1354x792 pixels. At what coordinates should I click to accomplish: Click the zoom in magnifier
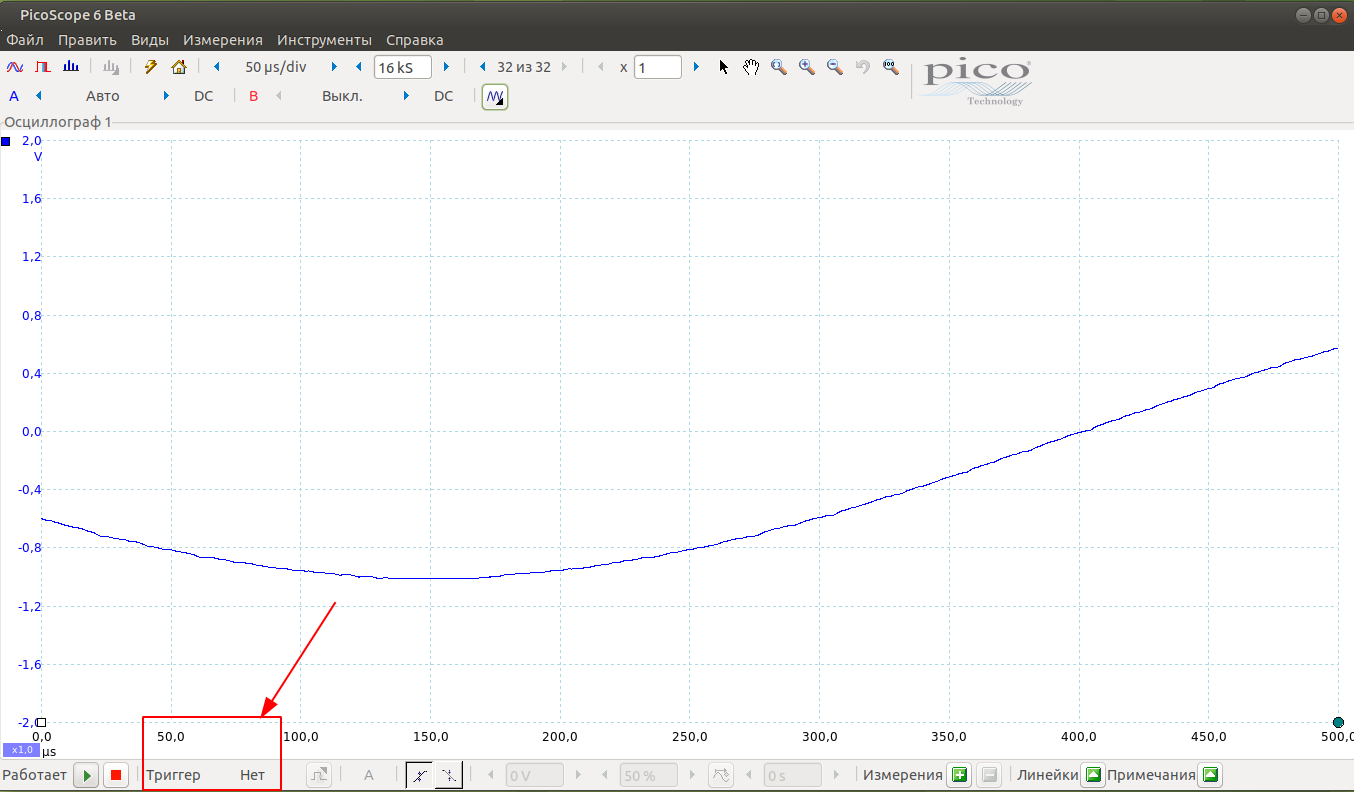click(806, 67)
